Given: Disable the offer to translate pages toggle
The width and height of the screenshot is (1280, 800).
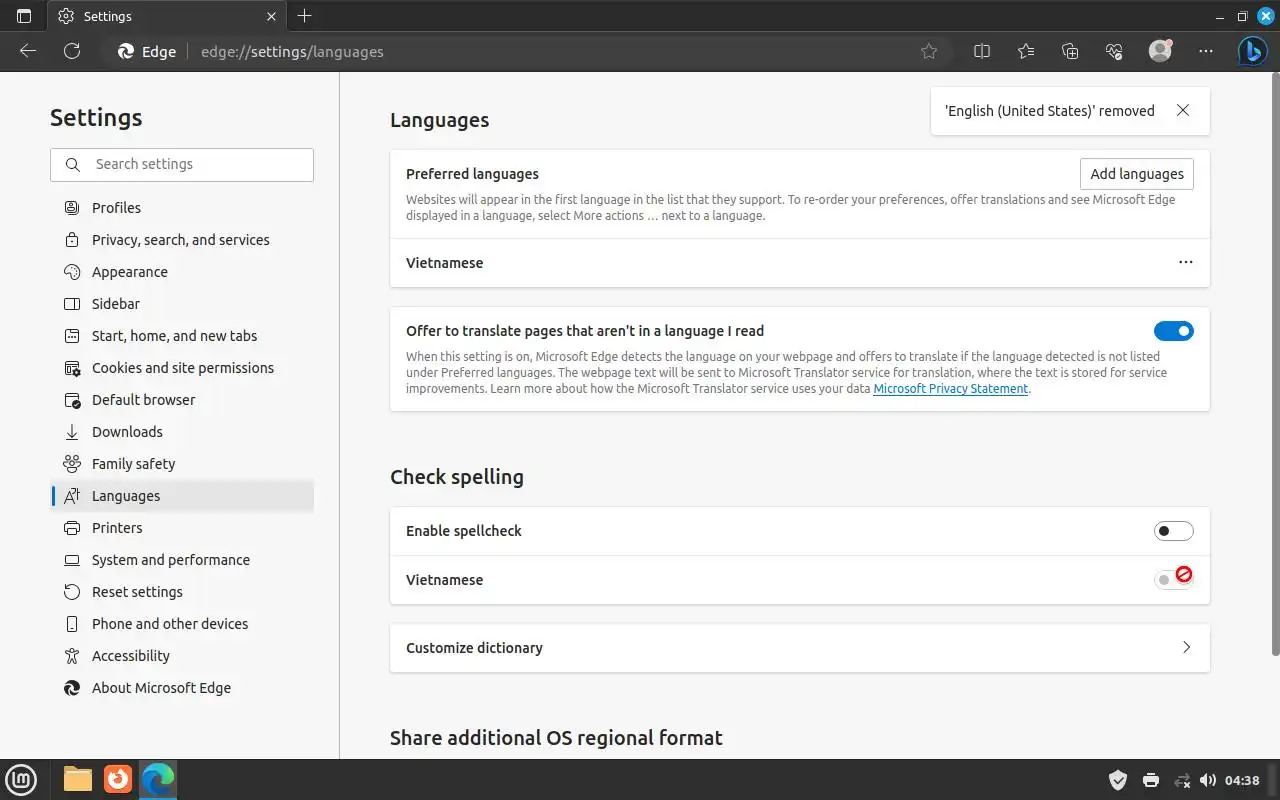Looking at the screenshot, I should coord(1173,331).
